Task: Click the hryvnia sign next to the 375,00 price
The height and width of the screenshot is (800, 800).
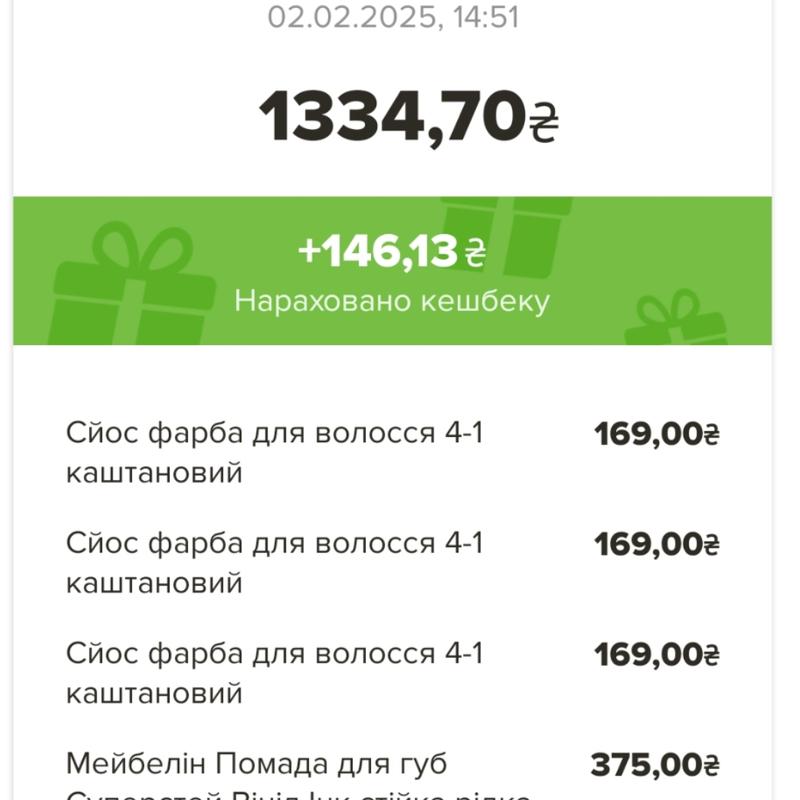Action: (x=711, y=767)
